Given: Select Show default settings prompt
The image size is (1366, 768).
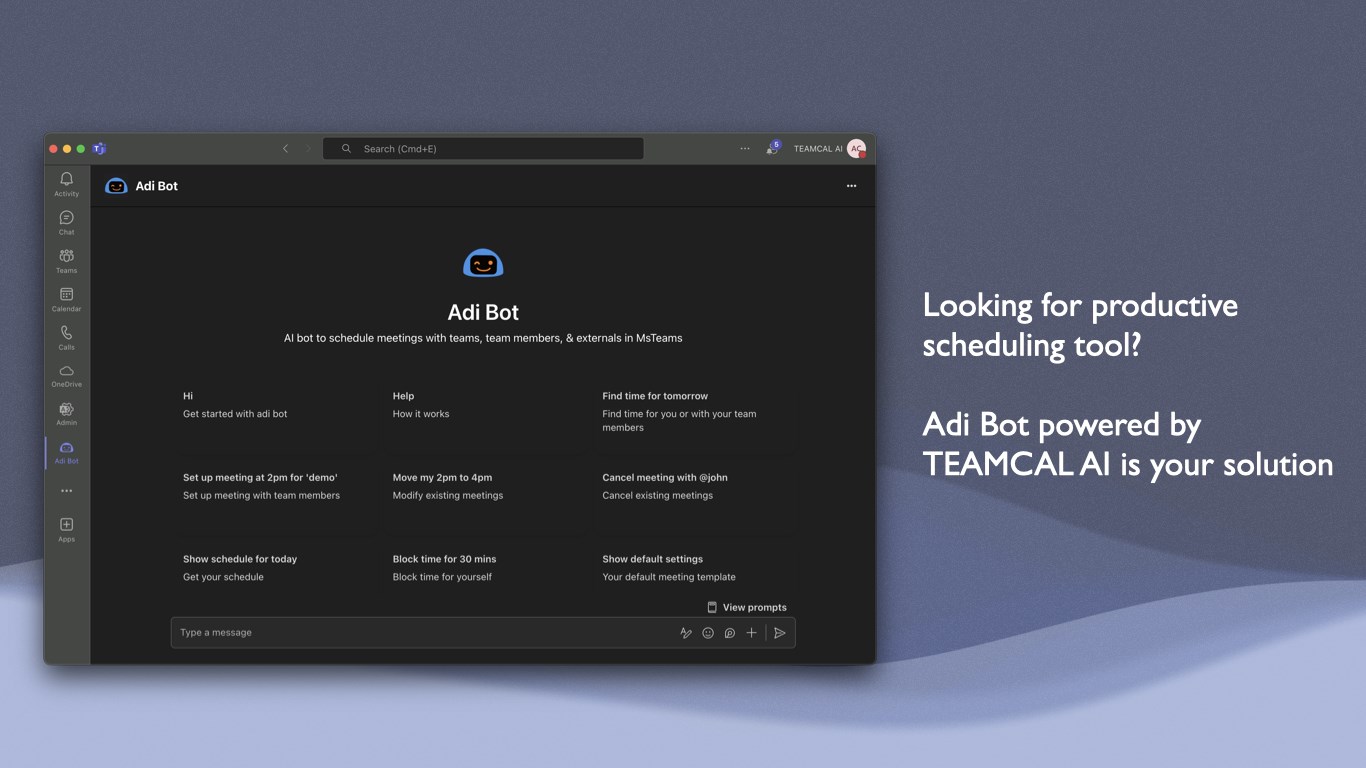Looking at the screenshot, I should pos(694,568).
